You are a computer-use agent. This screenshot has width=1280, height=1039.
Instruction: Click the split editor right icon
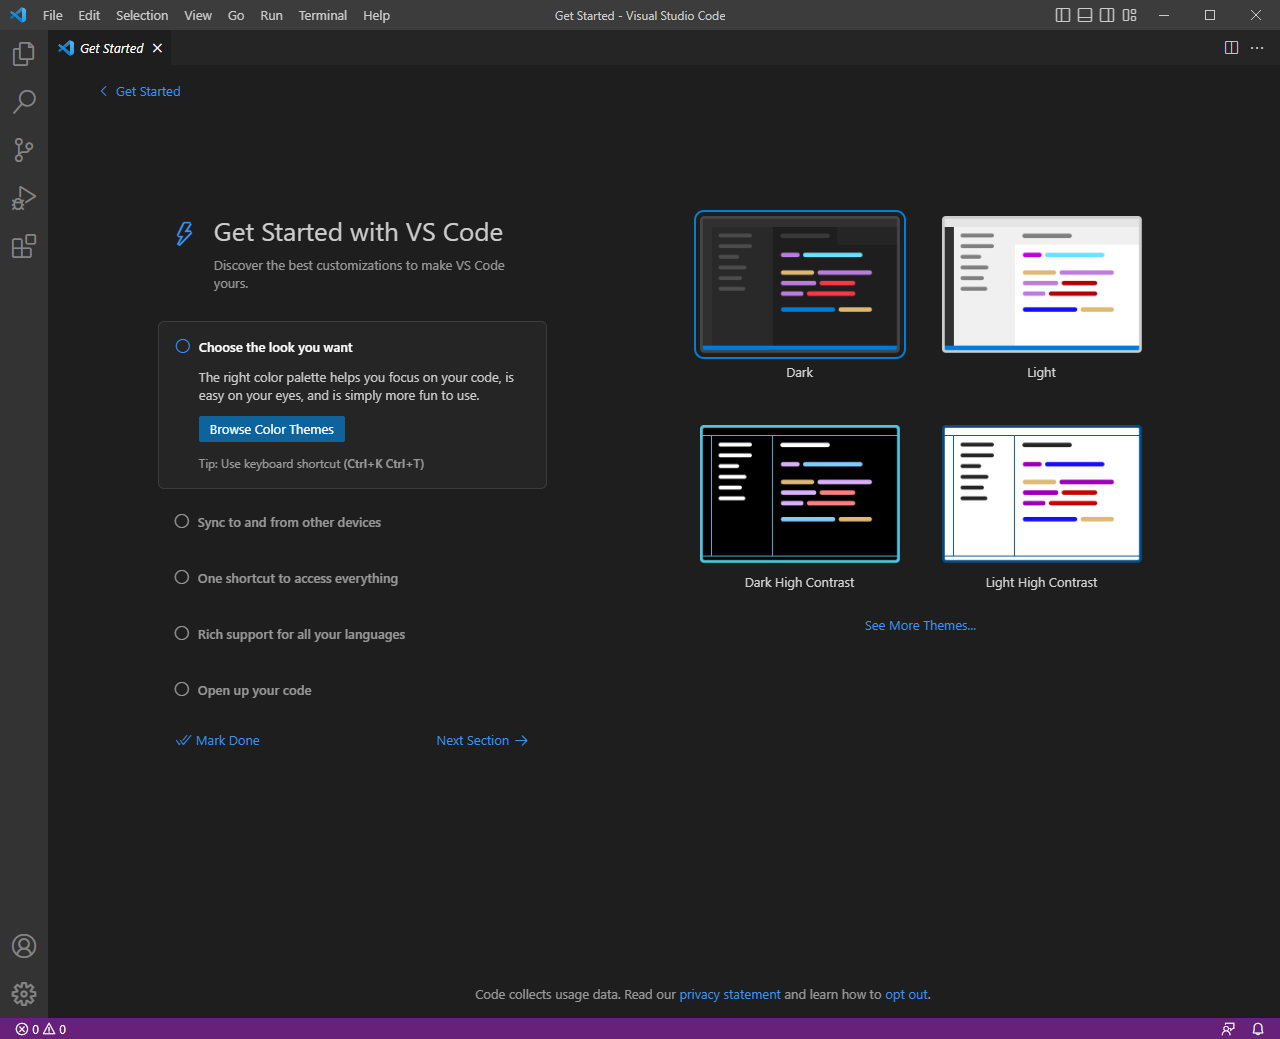pos(1231,48)
